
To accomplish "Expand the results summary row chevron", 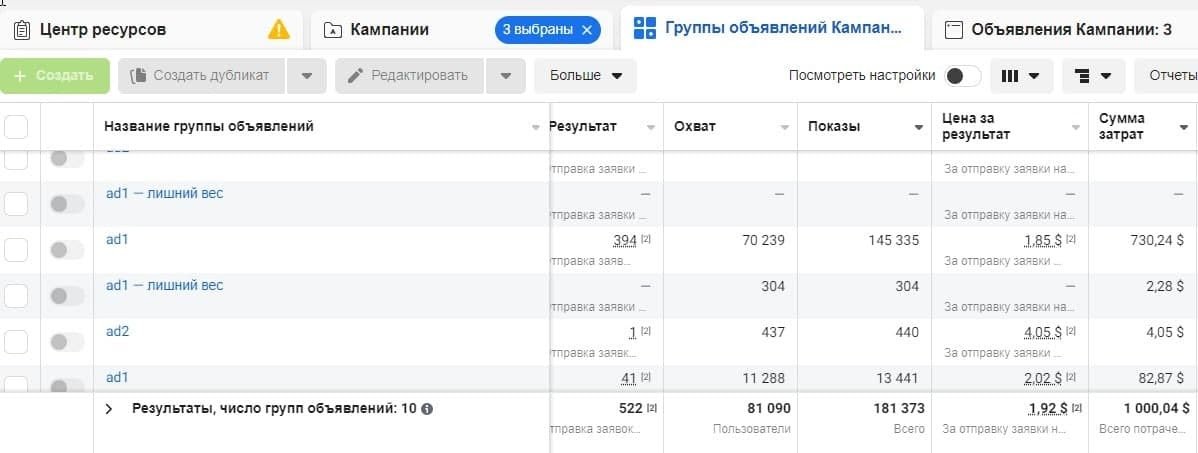I will click(x=109, y=409).
